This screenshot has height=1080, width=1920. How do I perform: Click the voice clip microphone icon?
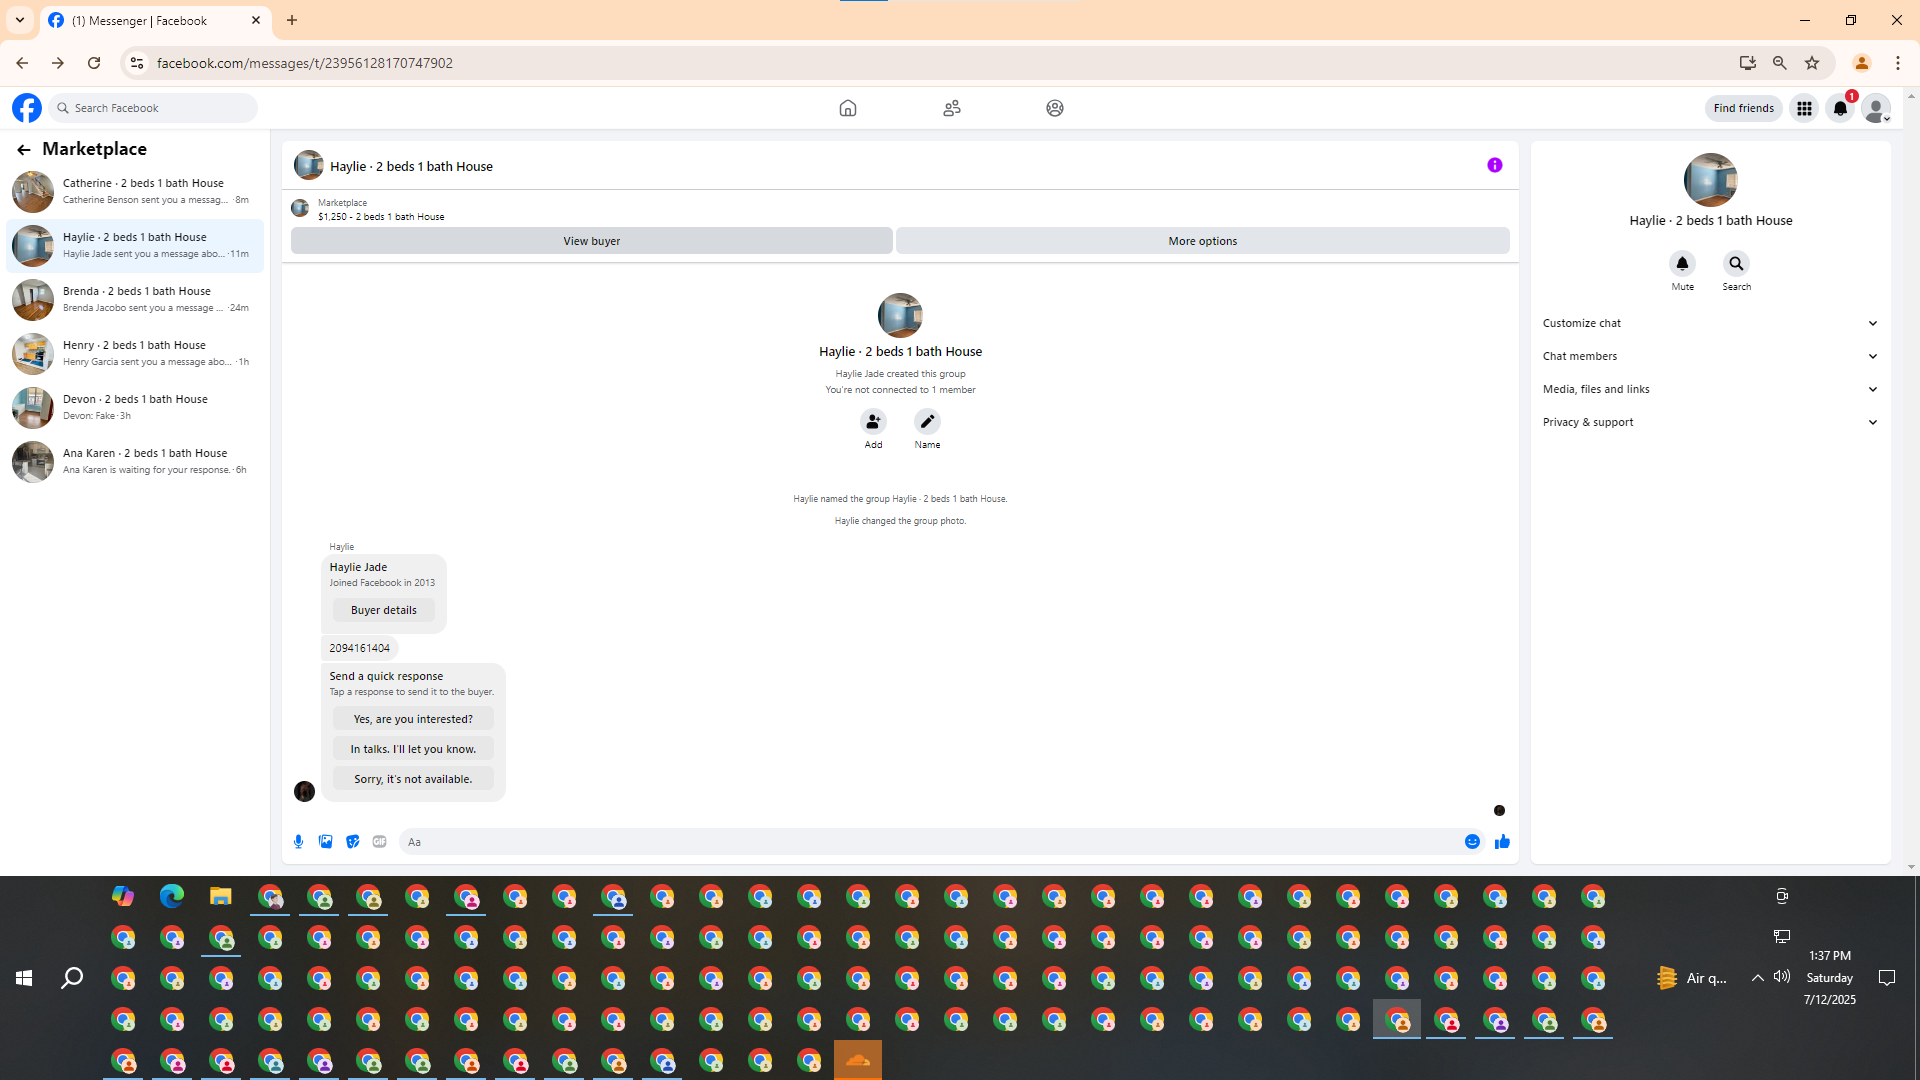pyautogui.click(x=298, y=842)
